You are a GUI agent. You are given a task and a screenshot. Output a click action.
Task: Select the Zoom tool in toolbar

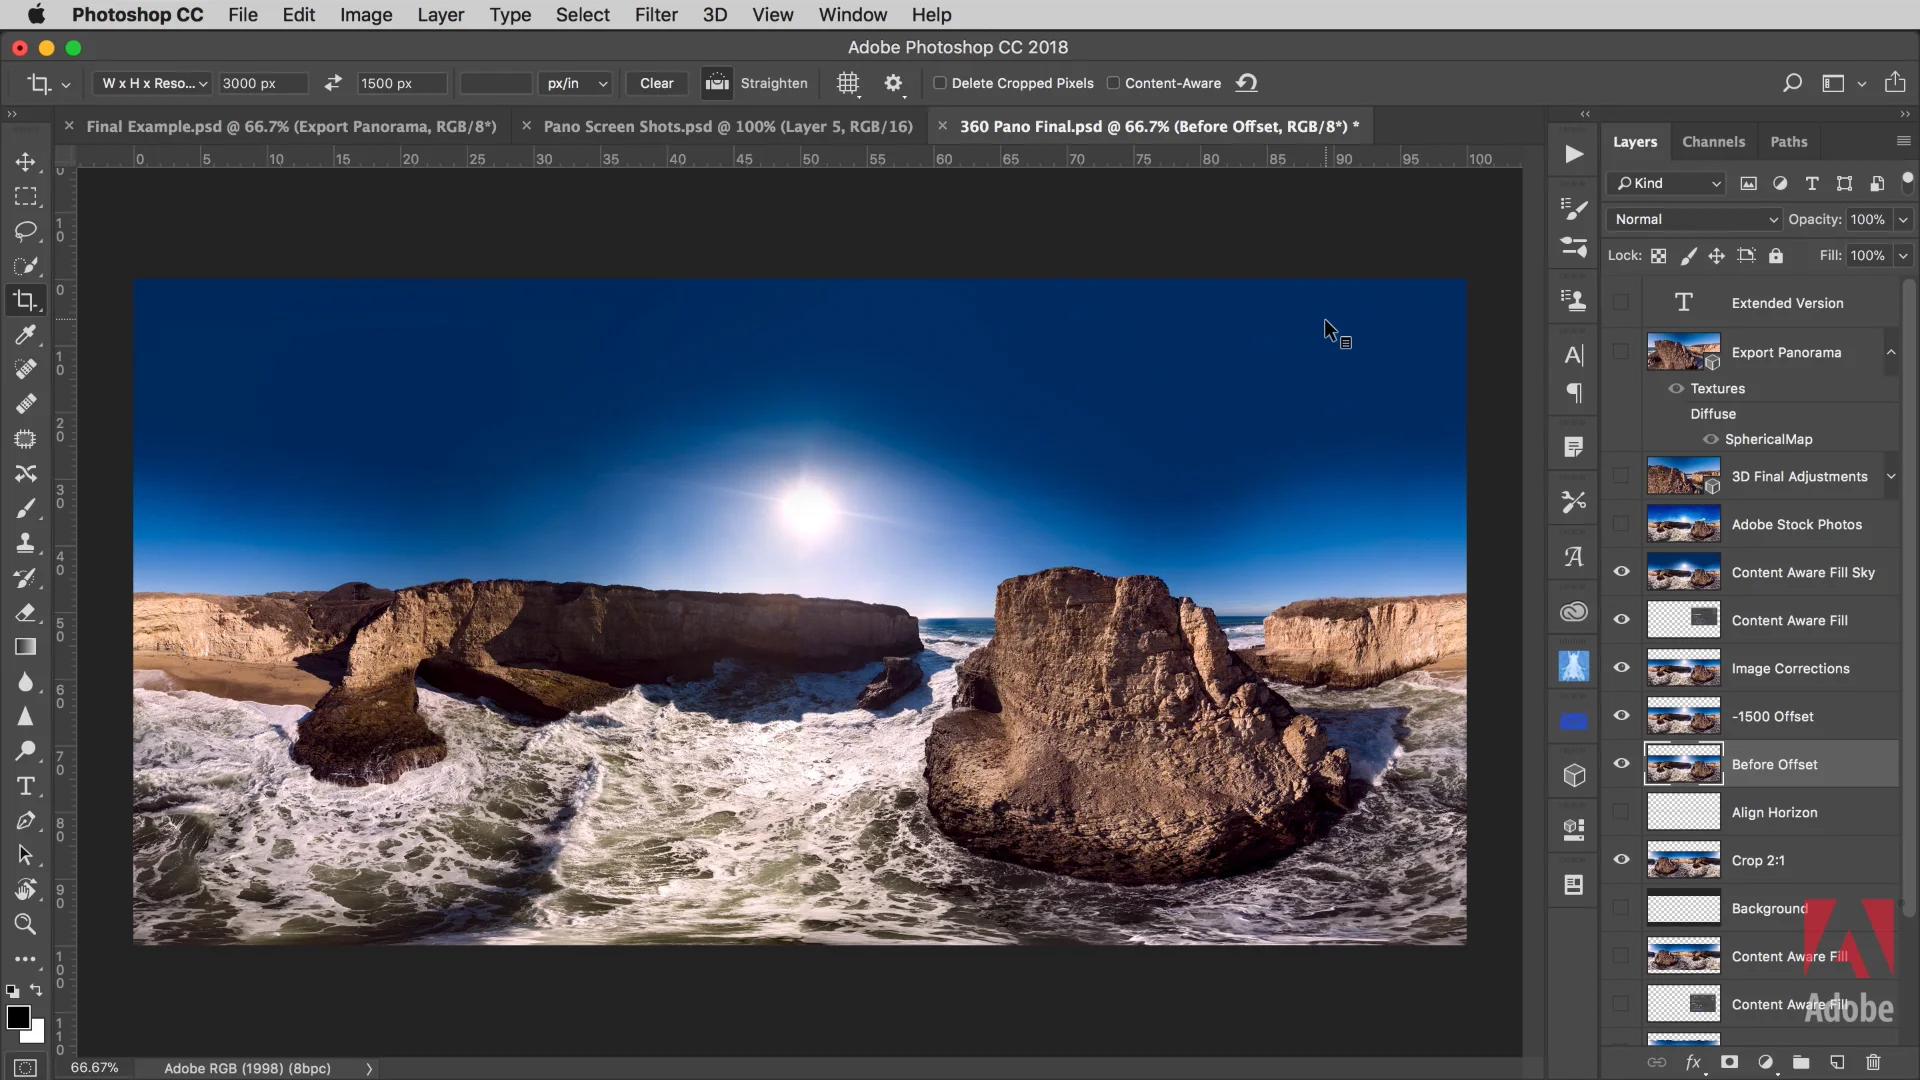[25, 924]
